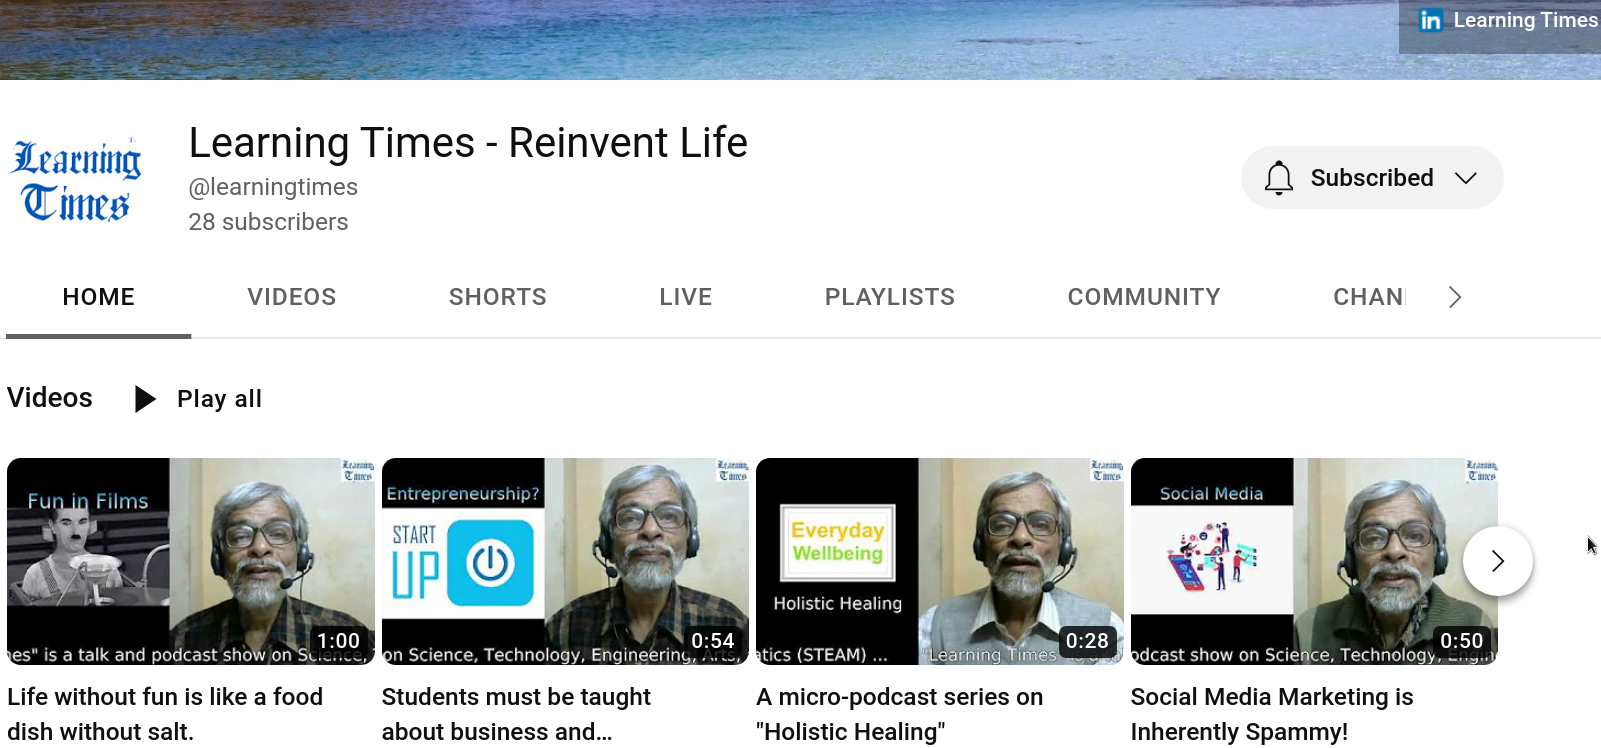
Task: Click the Play all triangle icon
Action: point(145,399)
